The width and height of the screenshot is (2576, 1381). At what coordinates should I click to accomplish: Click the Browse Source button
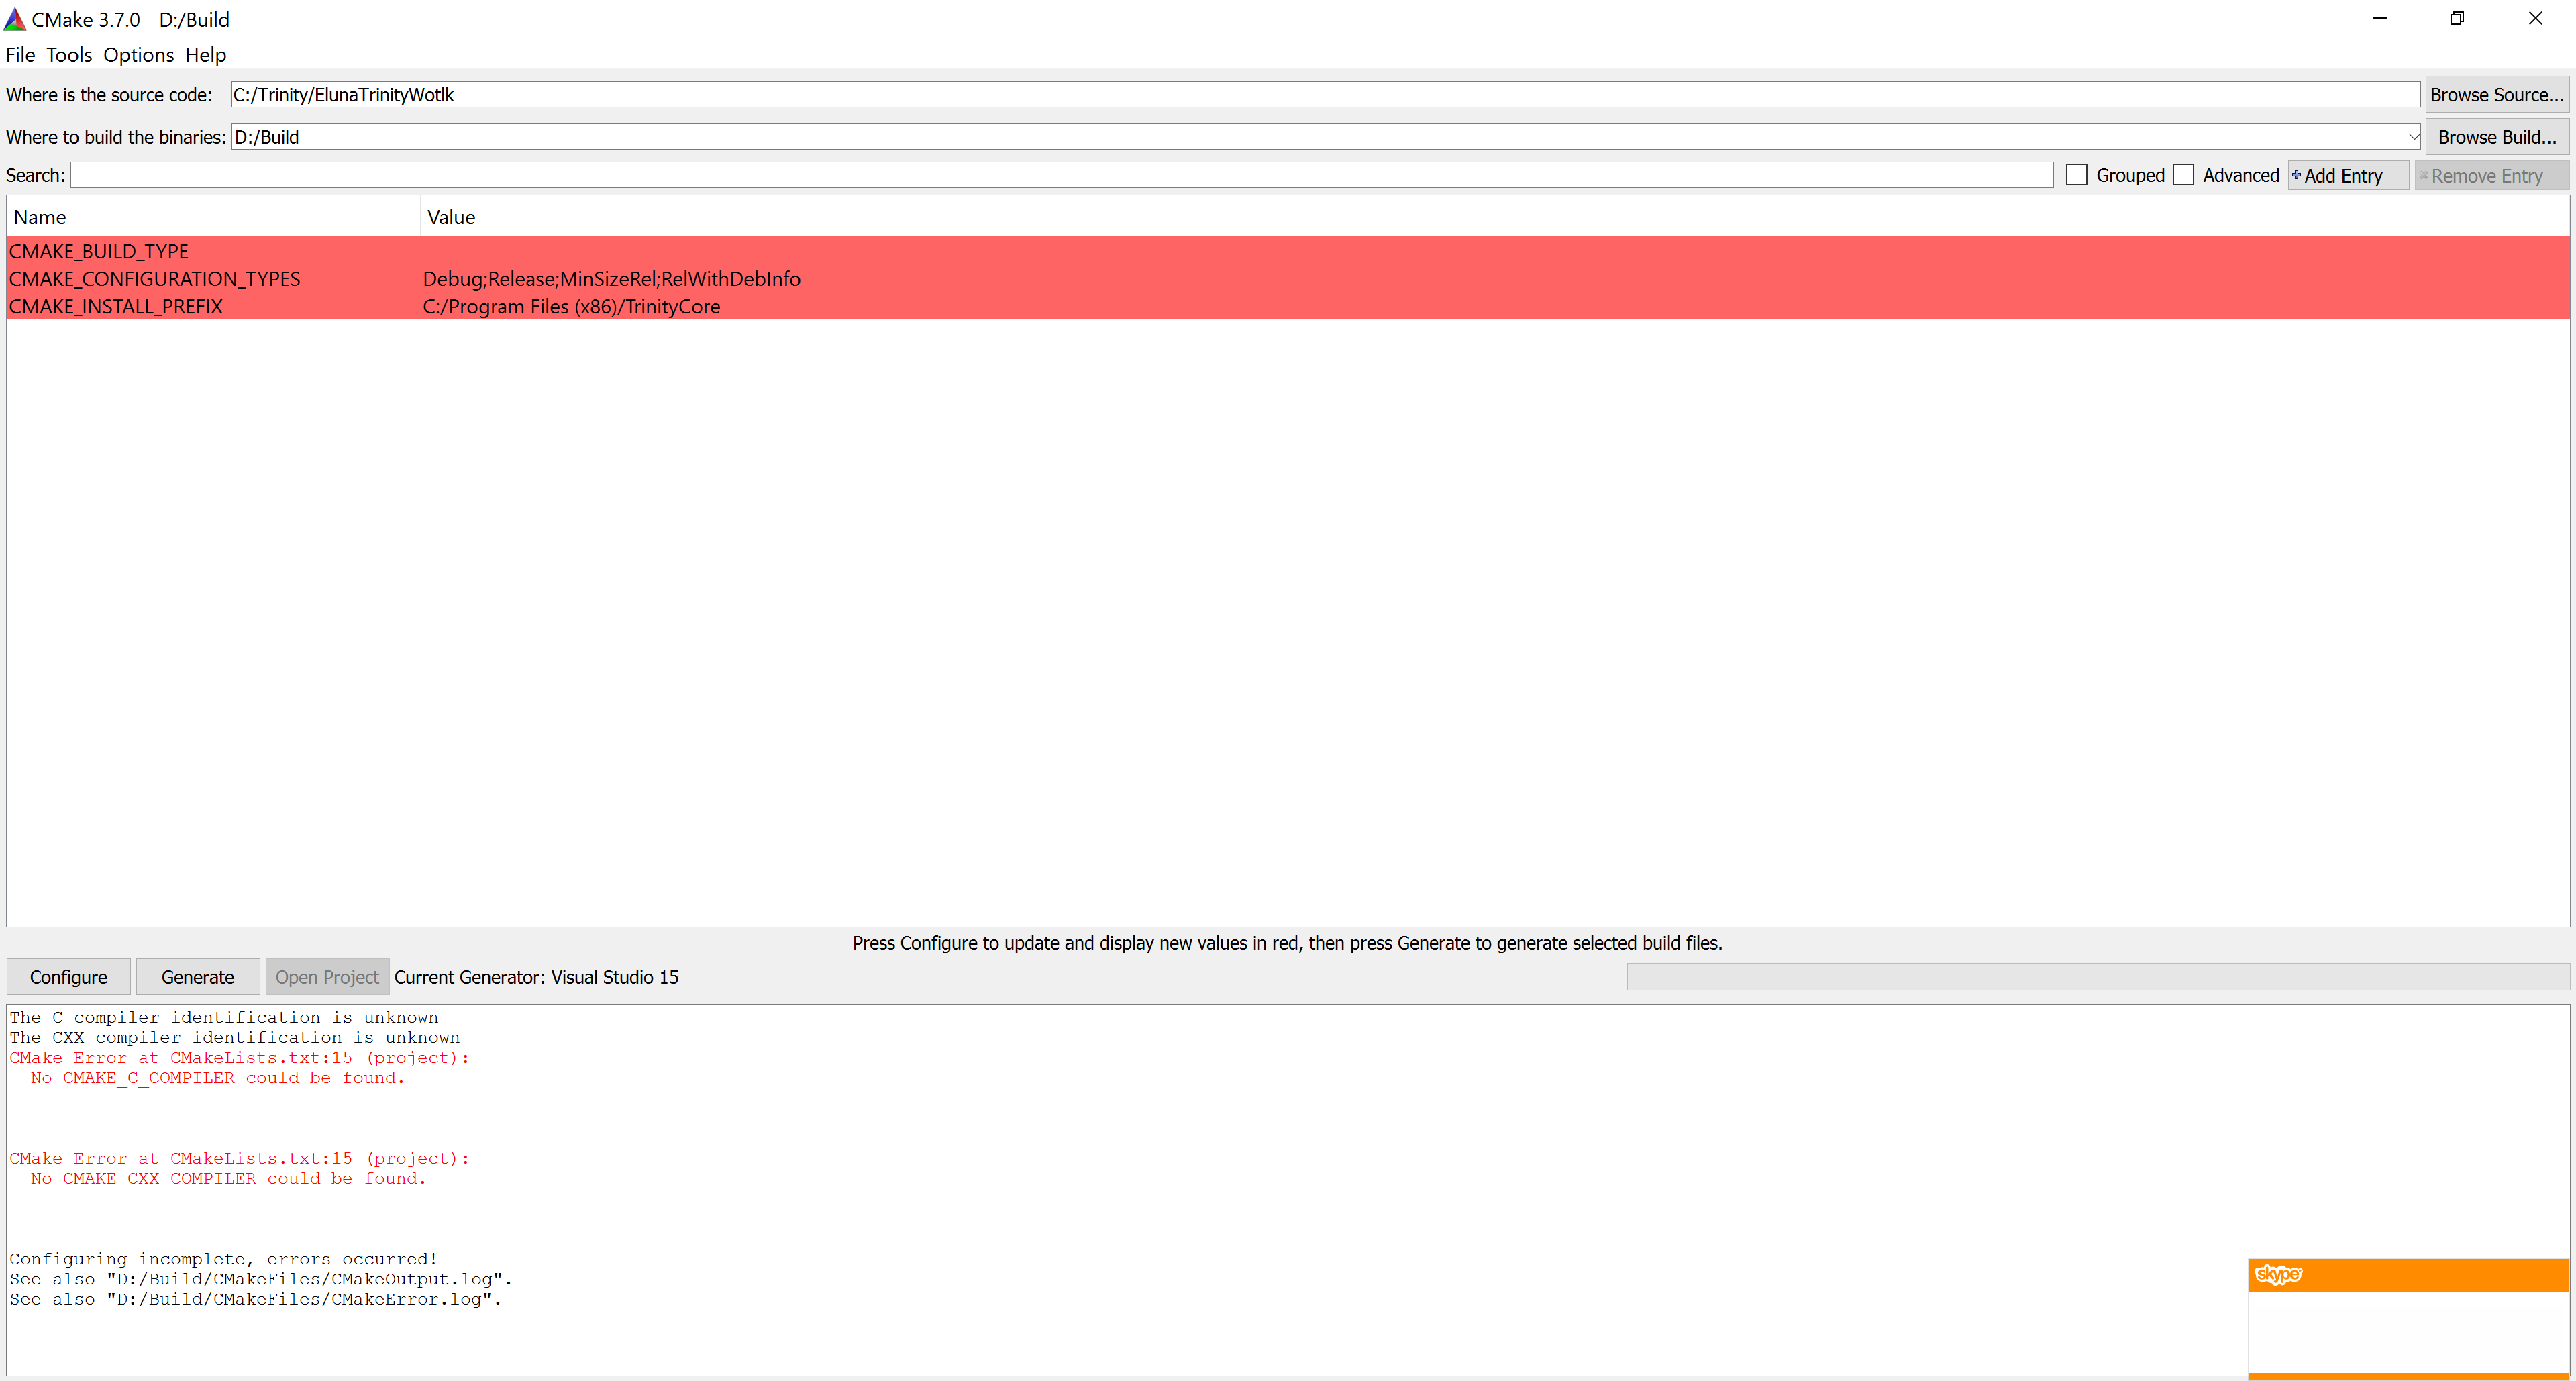coord(2496,95)
